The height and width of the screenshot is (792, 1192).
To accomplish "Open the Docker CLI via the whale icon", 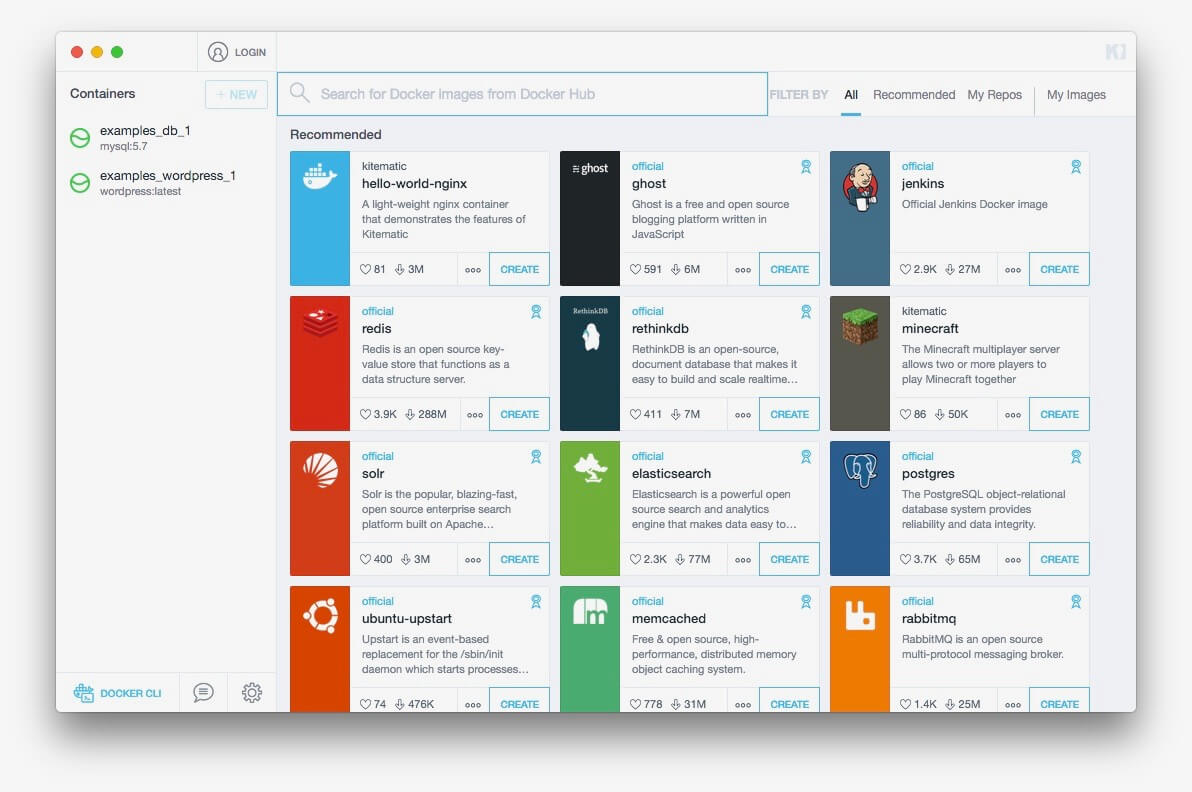I will click(x=84, y=692).
